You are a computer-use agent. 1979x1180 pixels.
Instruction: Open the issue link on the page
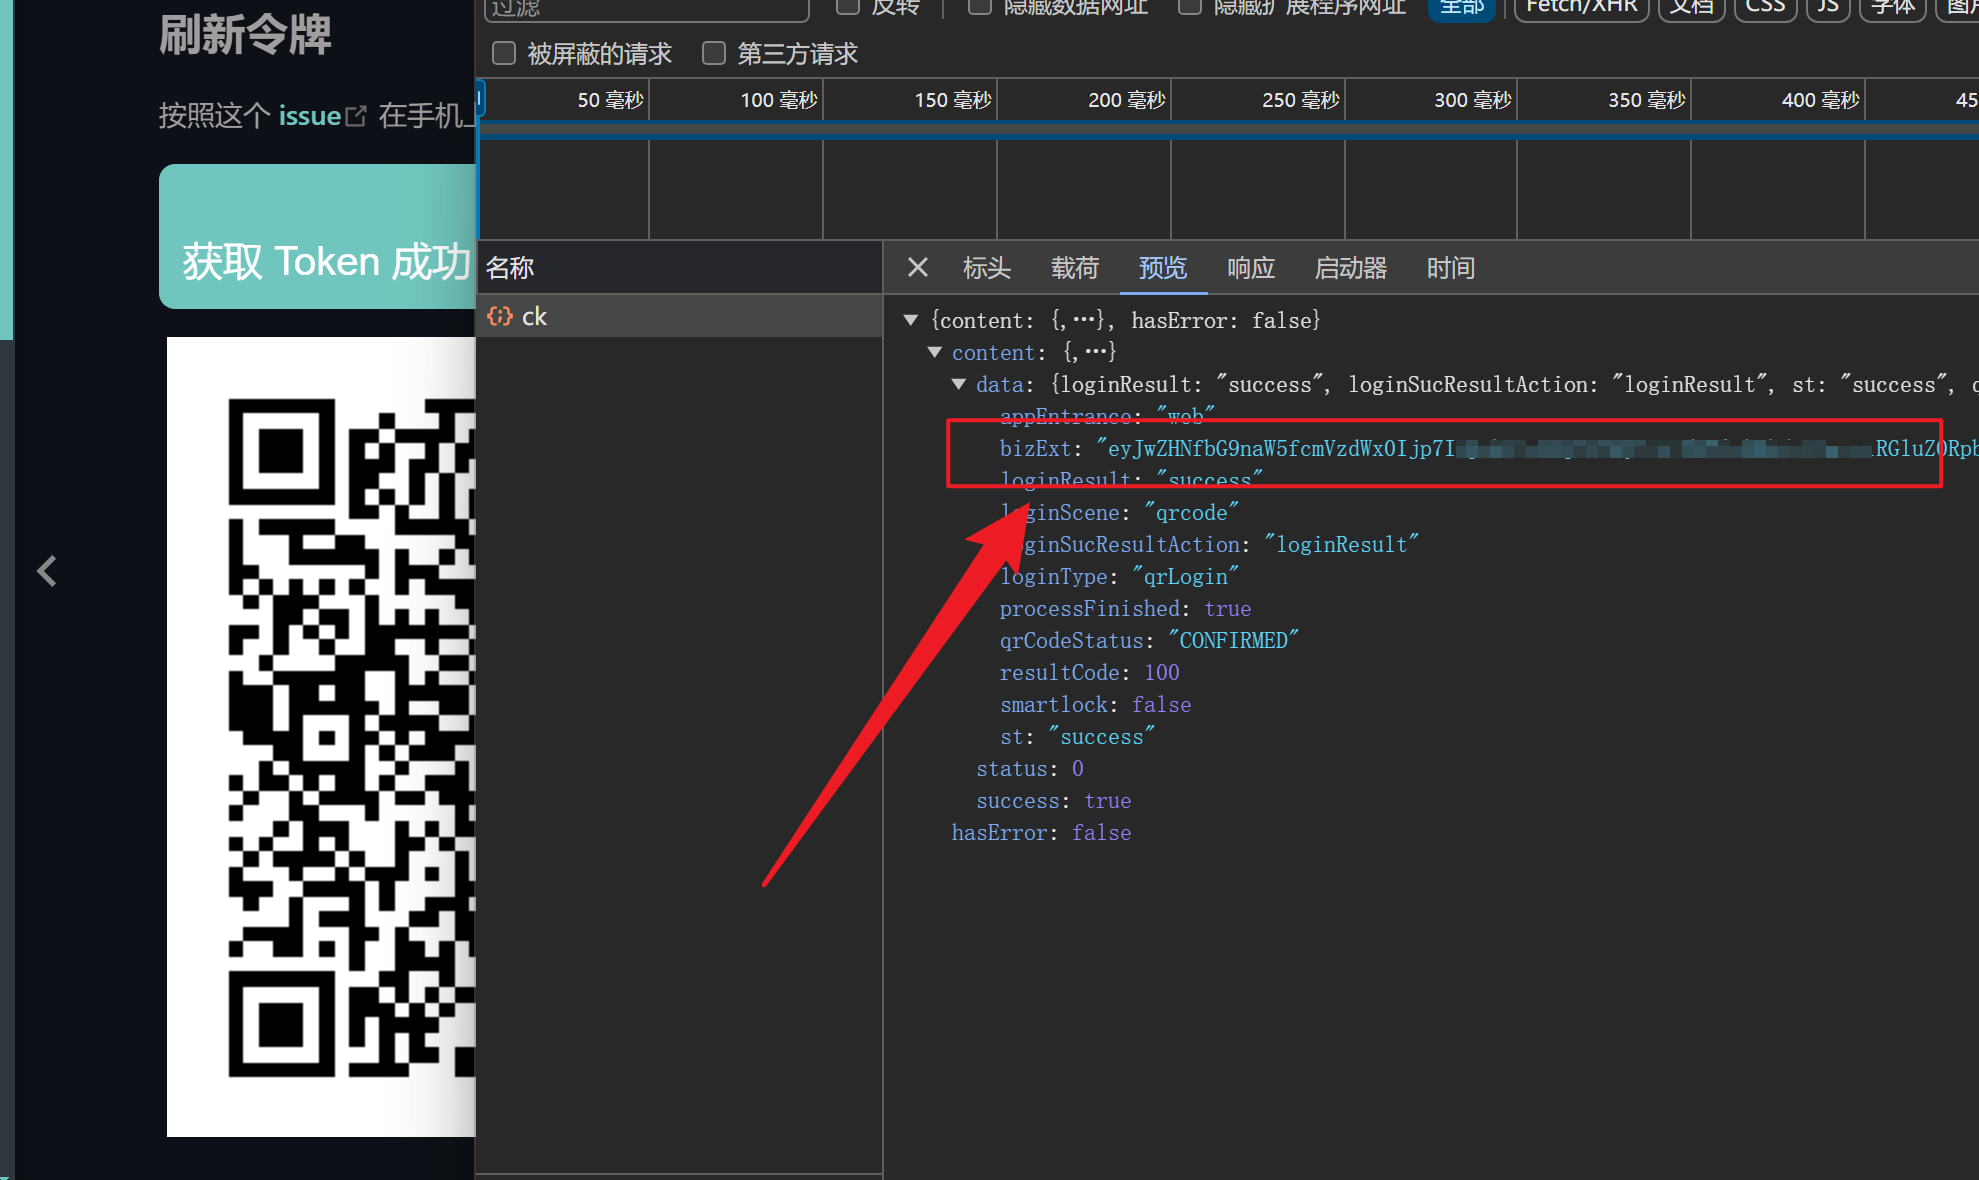pos(310,116)
